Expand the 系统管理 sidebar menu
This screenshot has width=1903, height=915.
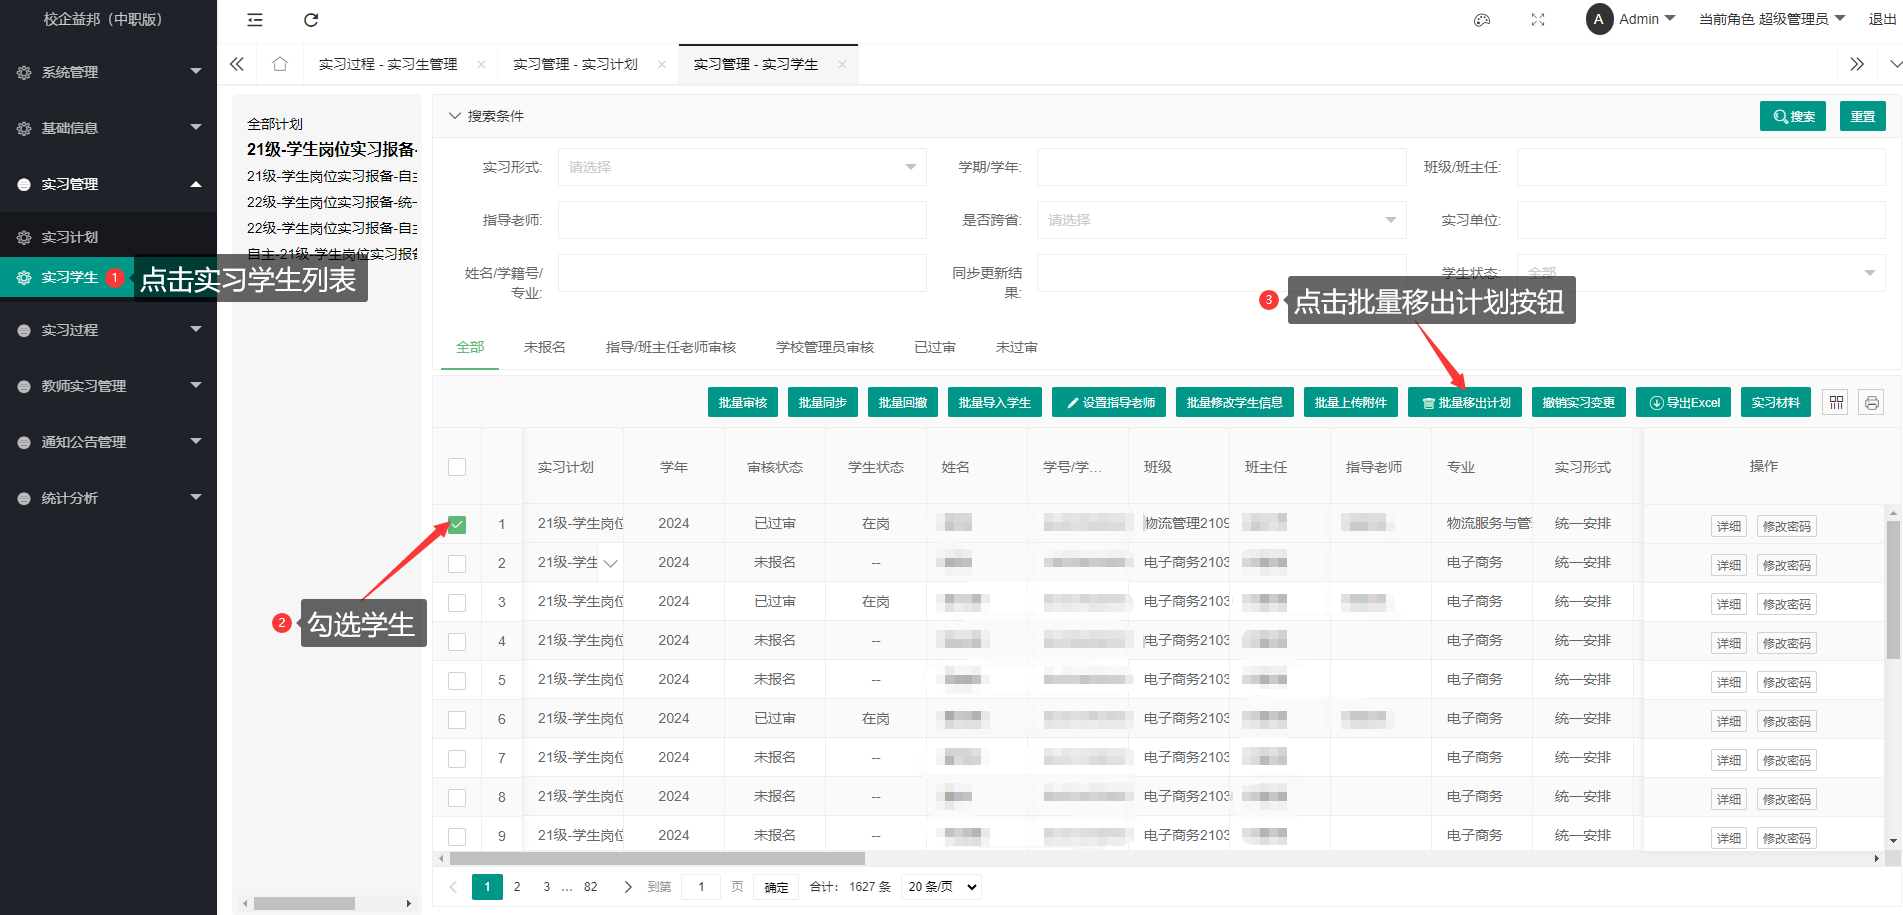pos(108,72)
